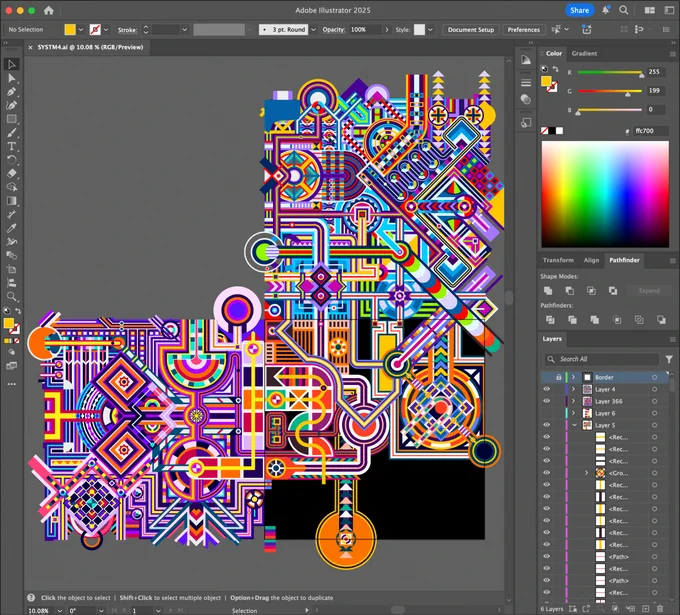Click the notification bell icon

click(605, 10)
